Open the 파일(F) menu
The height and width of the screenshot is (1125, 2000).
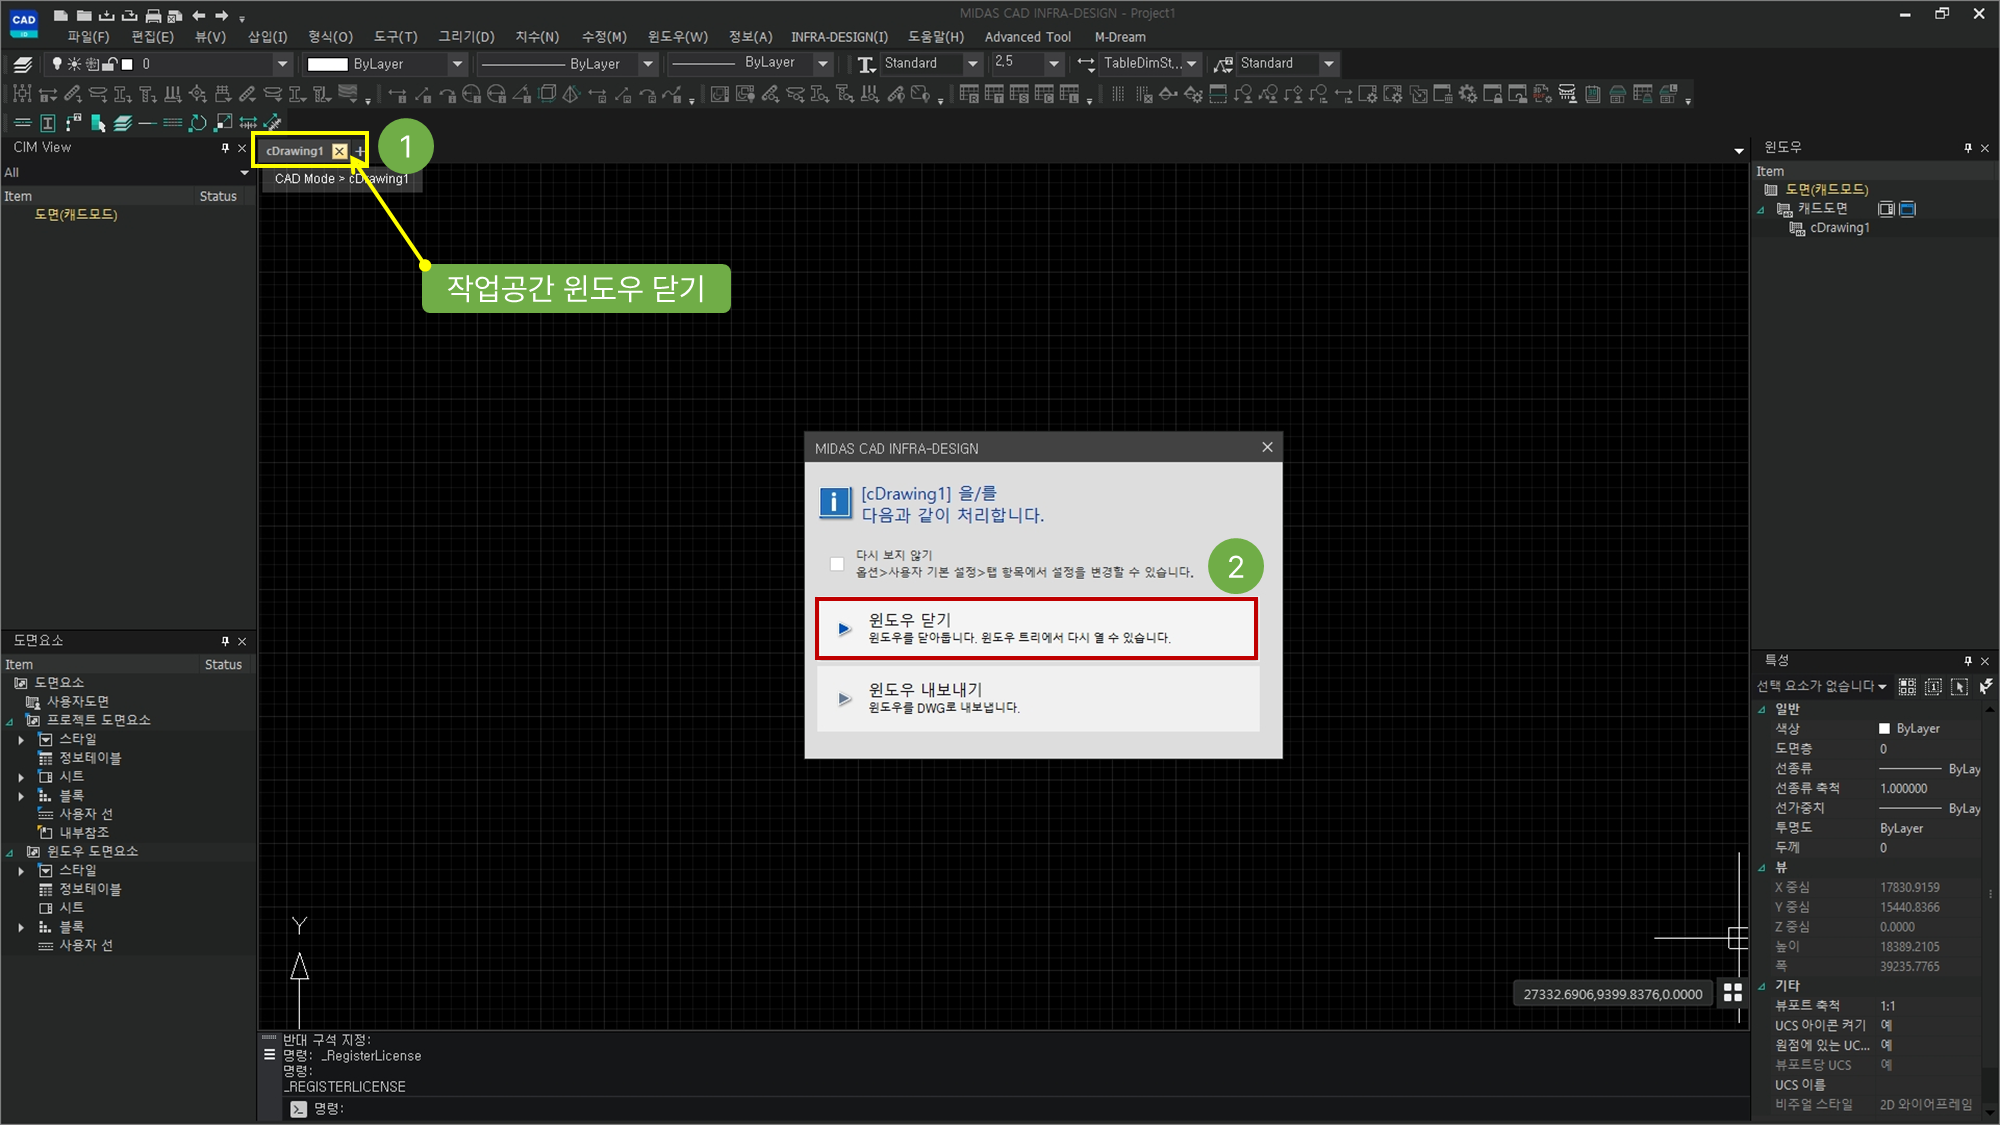click(88, 37)
